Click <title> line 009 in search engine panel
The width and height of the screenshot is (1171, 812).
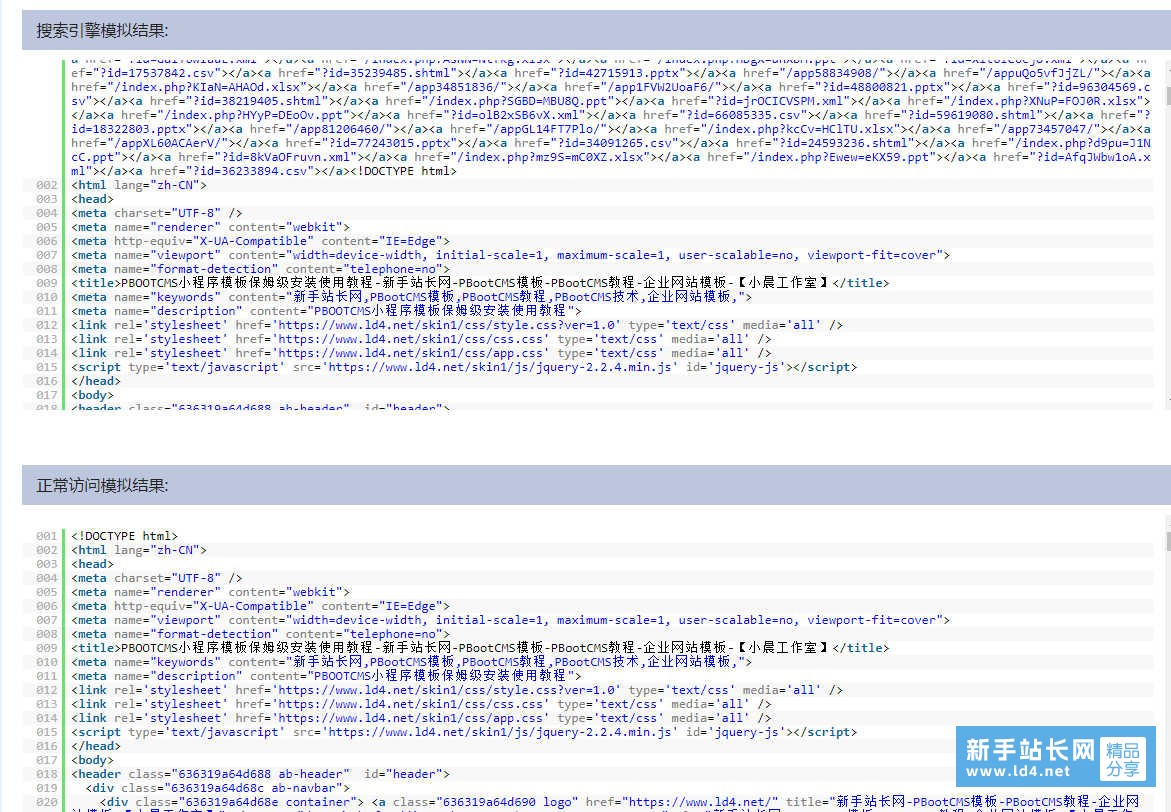480,283
